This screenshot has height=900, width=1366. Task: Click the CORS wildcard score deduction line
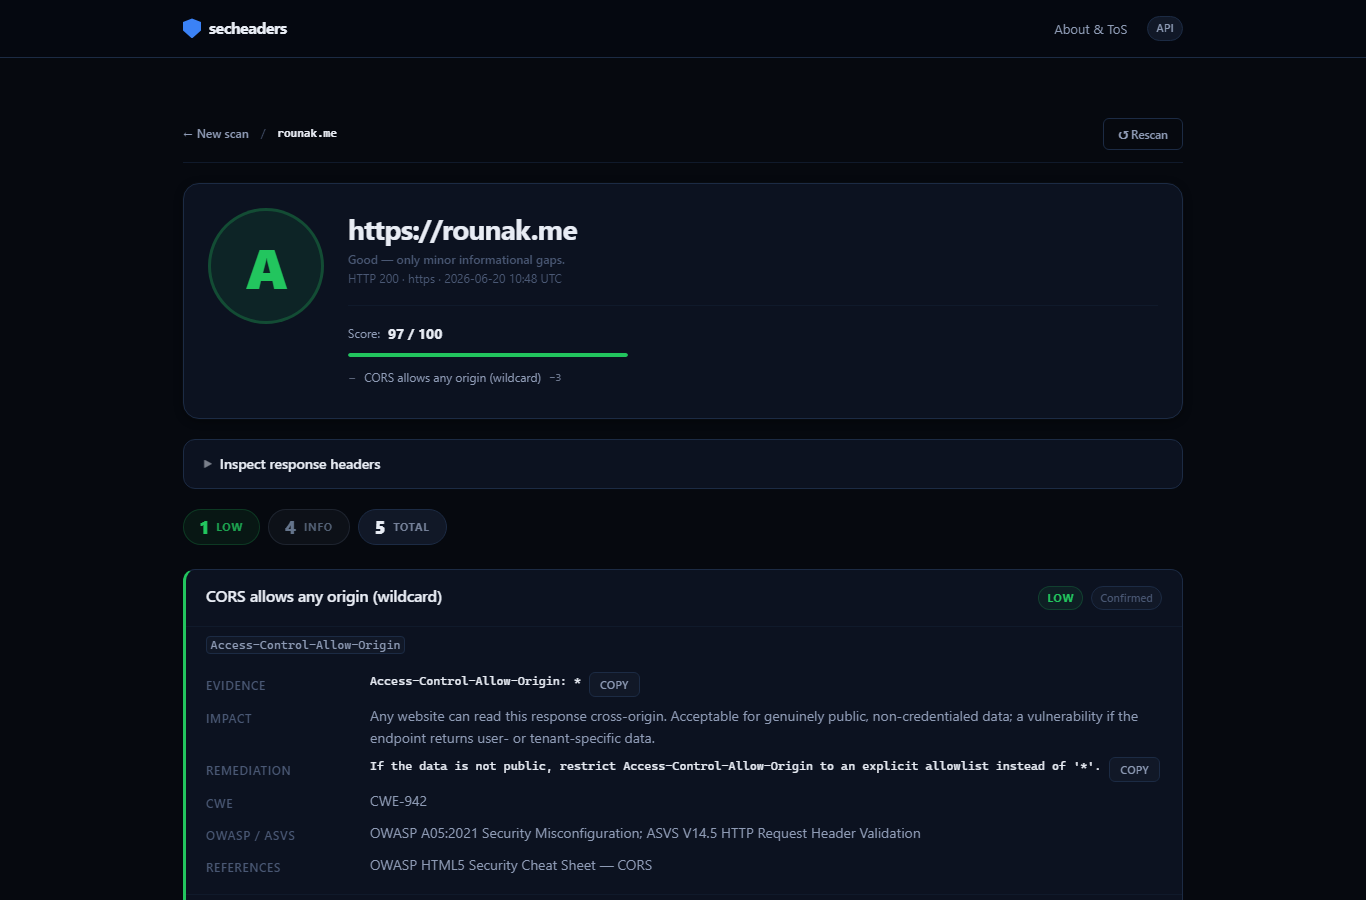point(455,378)
